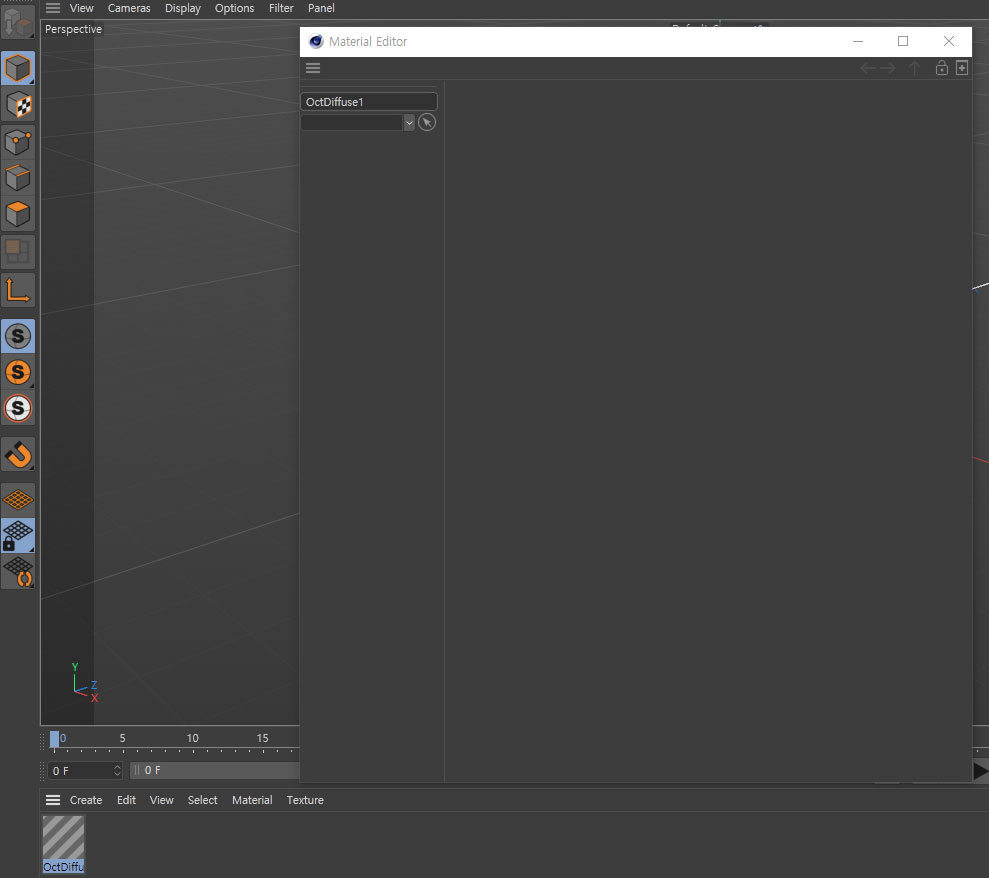Click frame 10 on the timeline ruler
This screenshot has height=878, width=989.
point(192,738)
